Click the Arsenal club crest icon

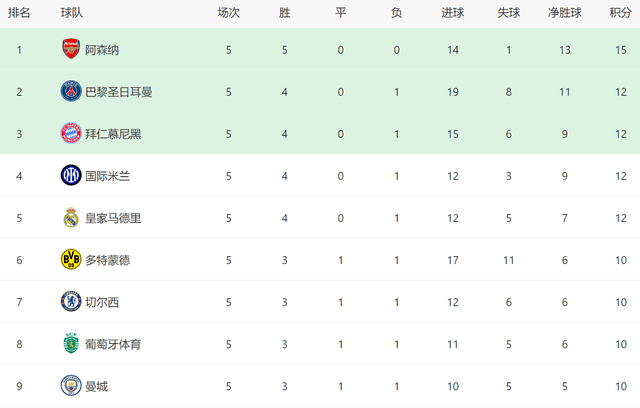coord(70,49)
